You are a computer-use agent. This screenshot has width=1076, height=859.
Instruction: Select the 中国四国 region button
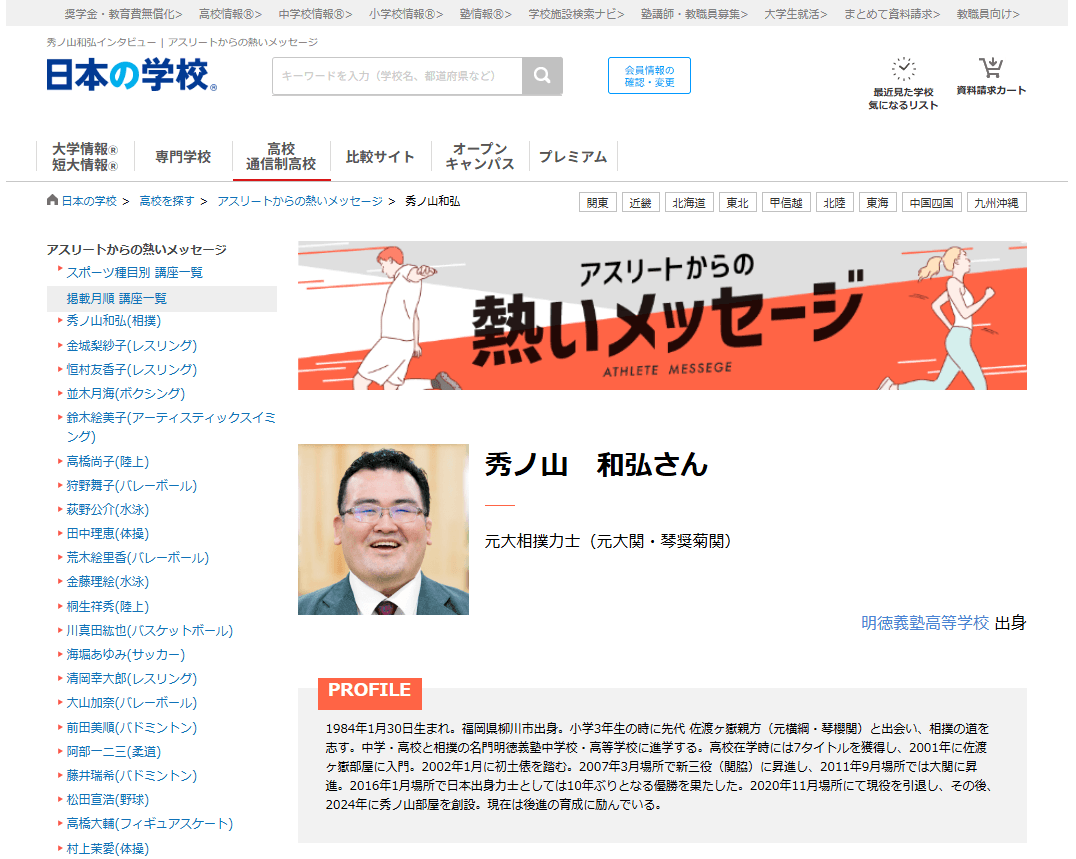[x=932, y=203]
